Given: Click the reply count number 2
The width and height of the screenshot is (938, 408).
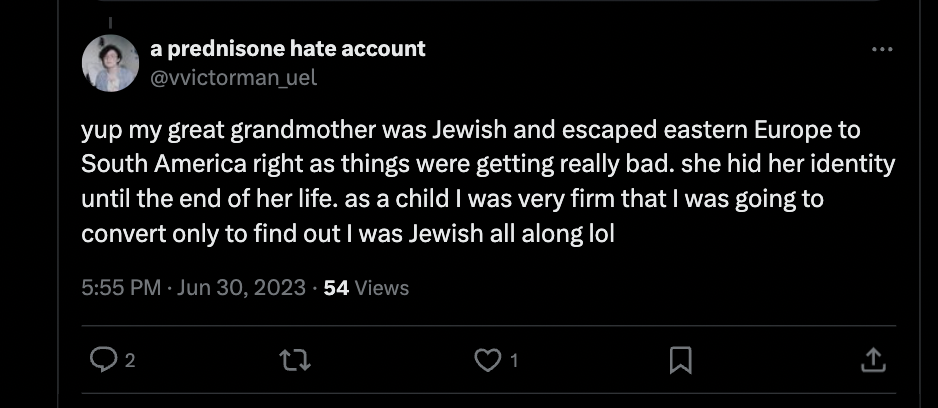Looking at the screenshot, I should coord(130,361).
